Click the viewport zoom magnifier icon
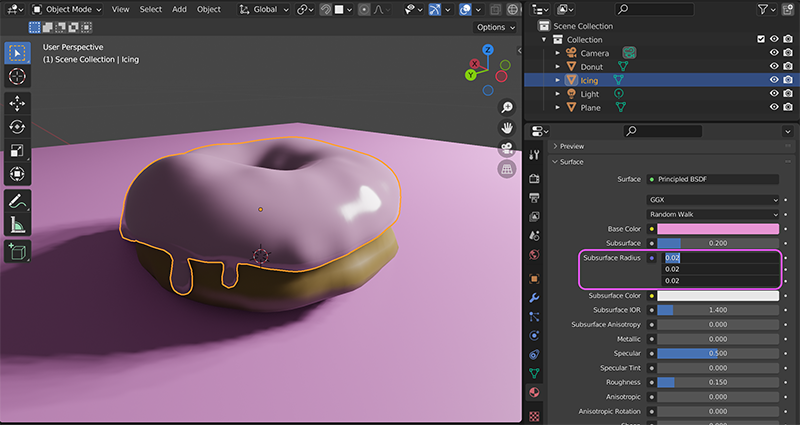The height and width of the screenshot is (425, 800). click(507, 107)
